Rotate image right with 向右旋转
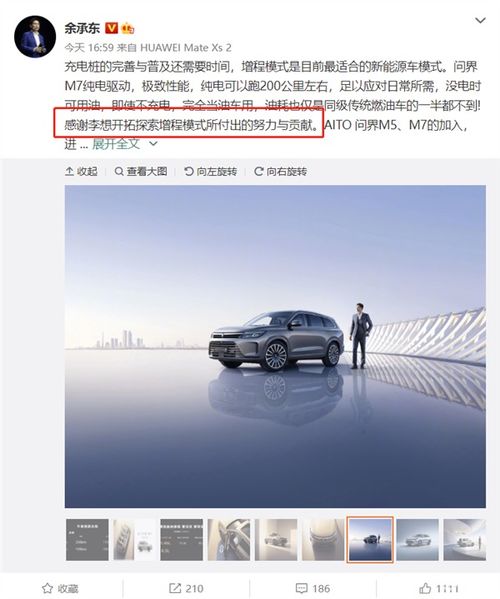The width and height of the screenshot is (500, 599). 280,172
